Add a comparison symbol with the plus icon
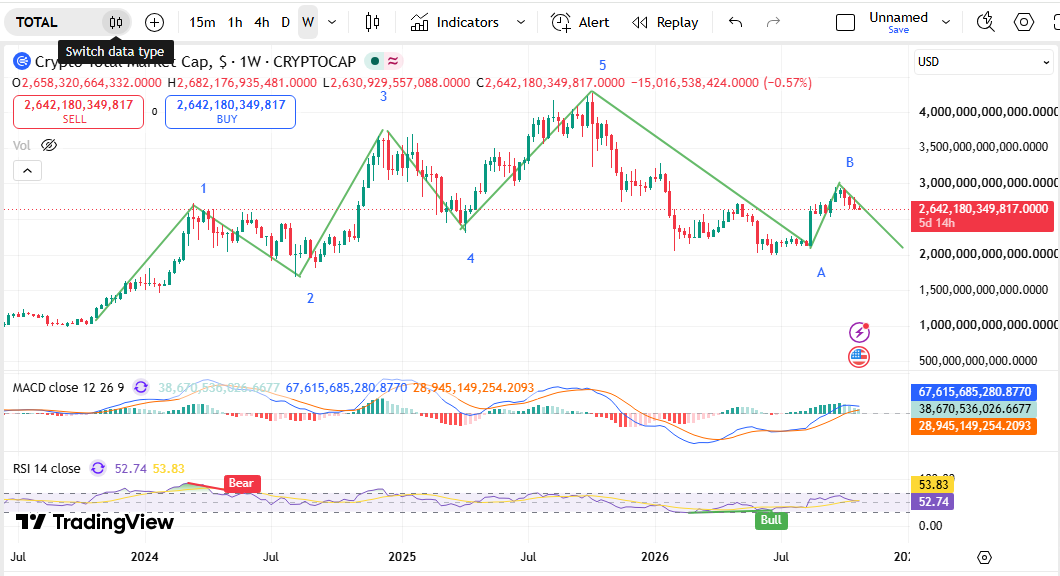The height and width of the screenshot is (576, 1060). click(155, 22)
